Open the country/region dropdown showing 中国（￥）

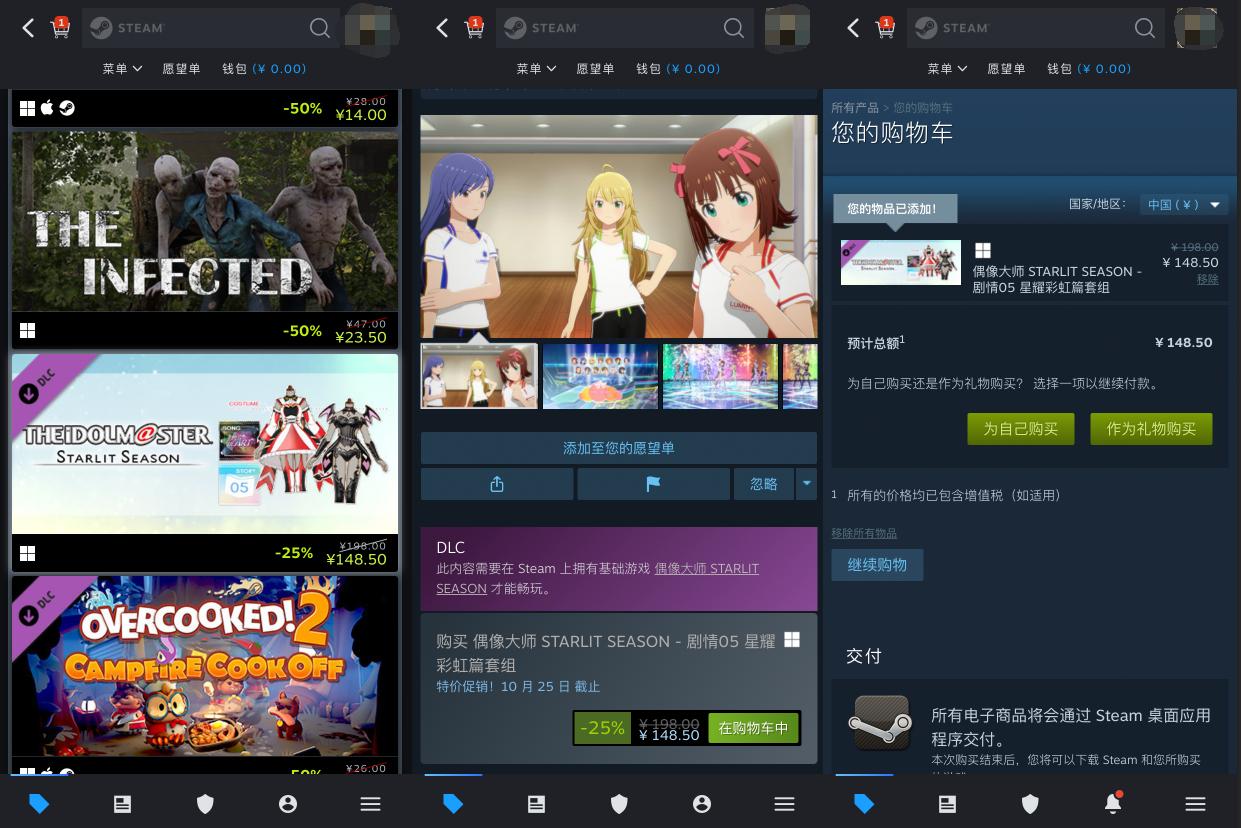pos(1183,204)
